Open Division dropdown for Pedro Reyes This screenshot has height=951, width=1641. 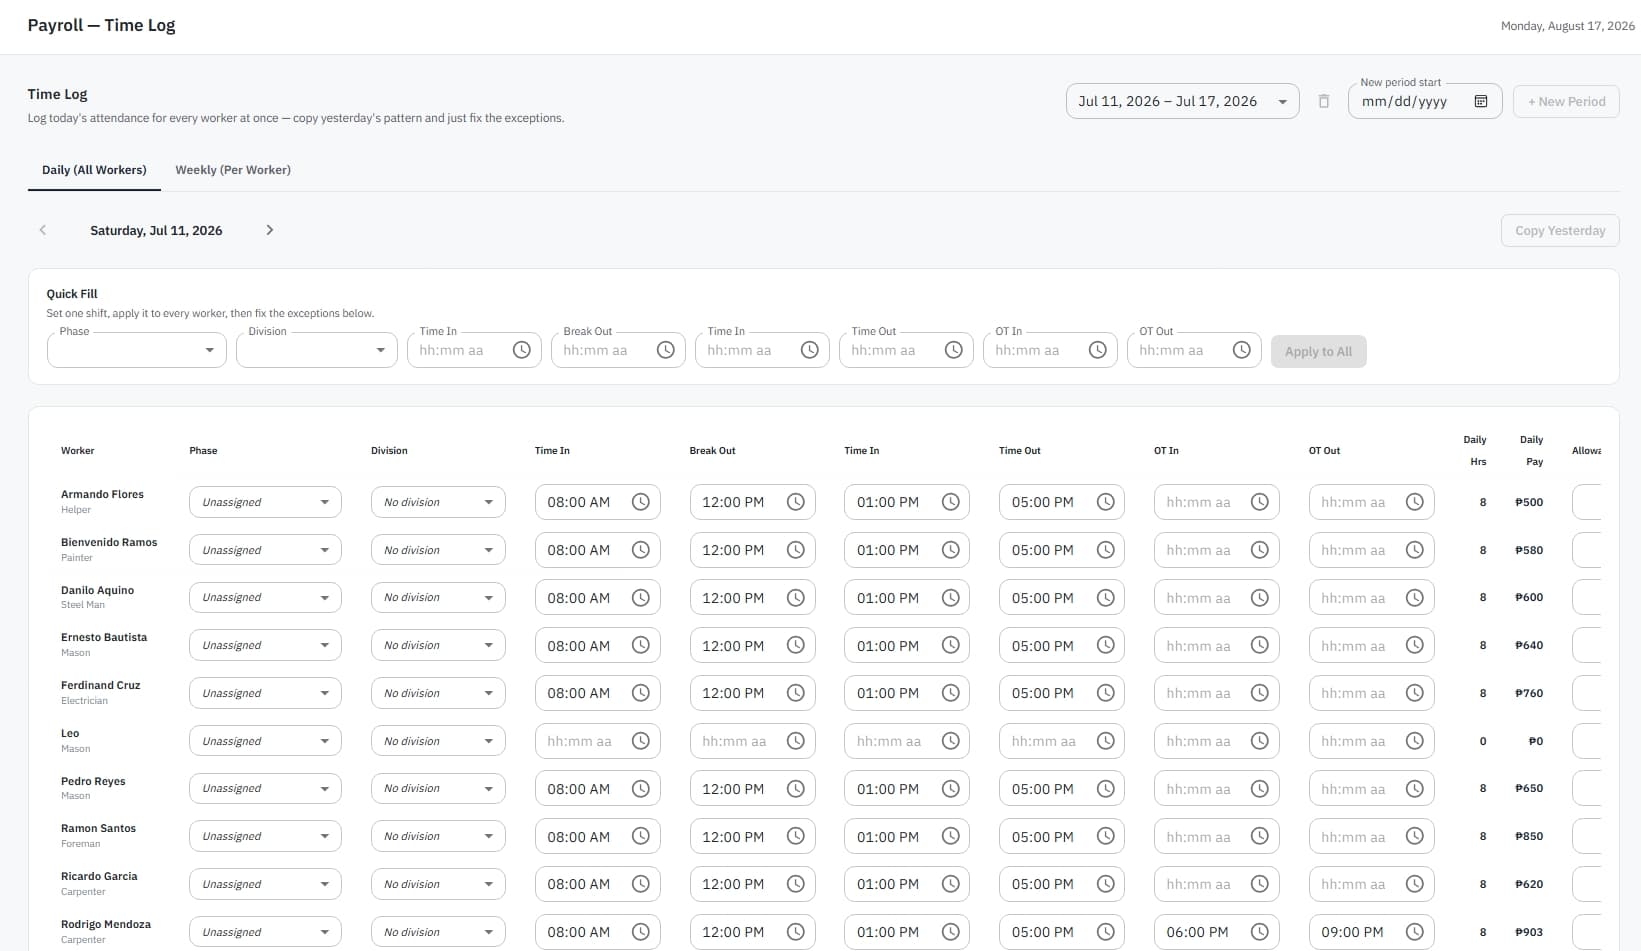pos(438,789)
